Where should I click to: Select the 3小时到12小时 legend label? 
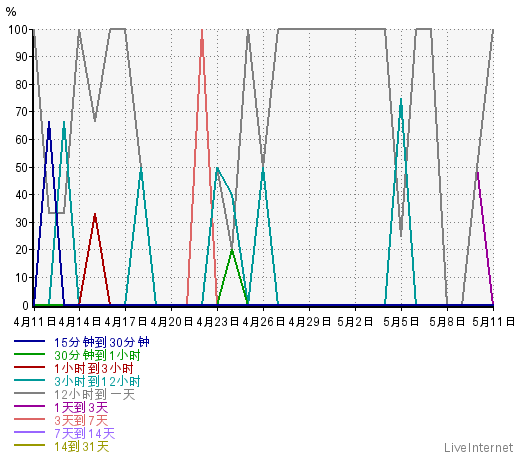click(x=97, y=381)
